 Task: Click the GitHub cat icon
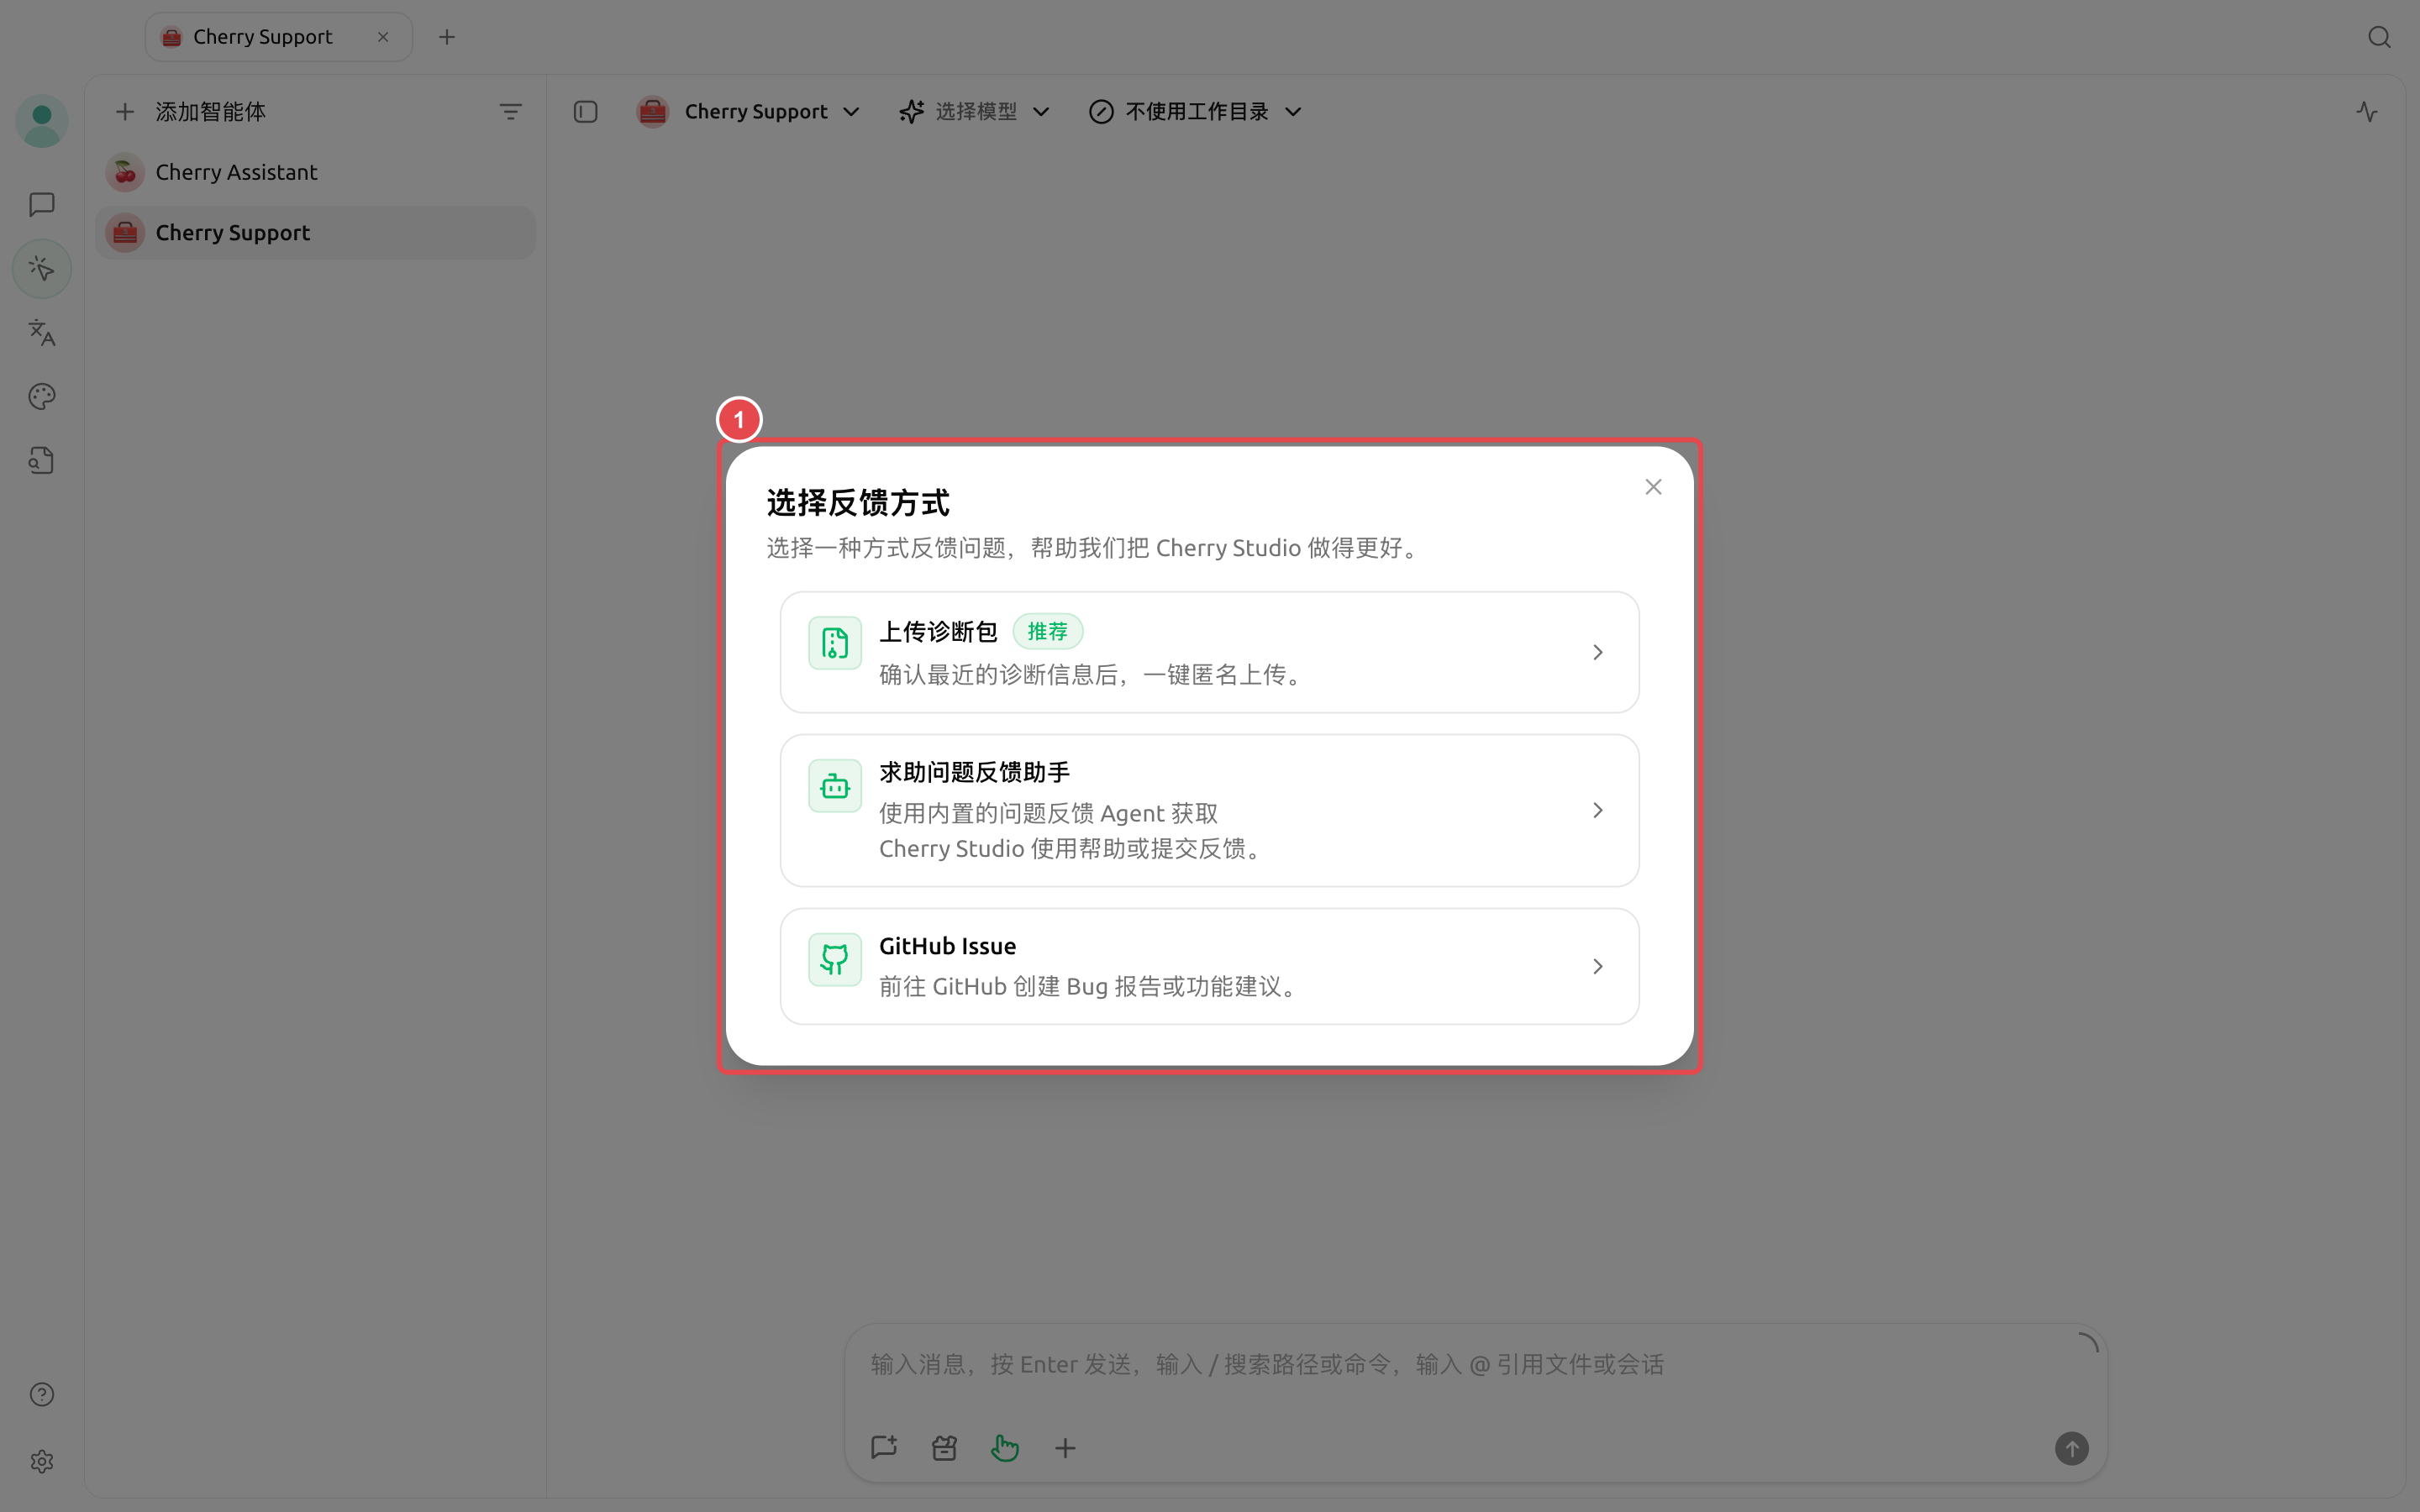click(835, 959)
